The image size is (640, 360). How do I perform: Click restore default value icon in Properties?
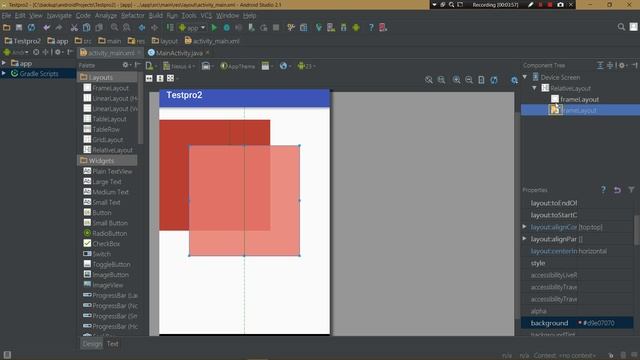coord(617,190)
